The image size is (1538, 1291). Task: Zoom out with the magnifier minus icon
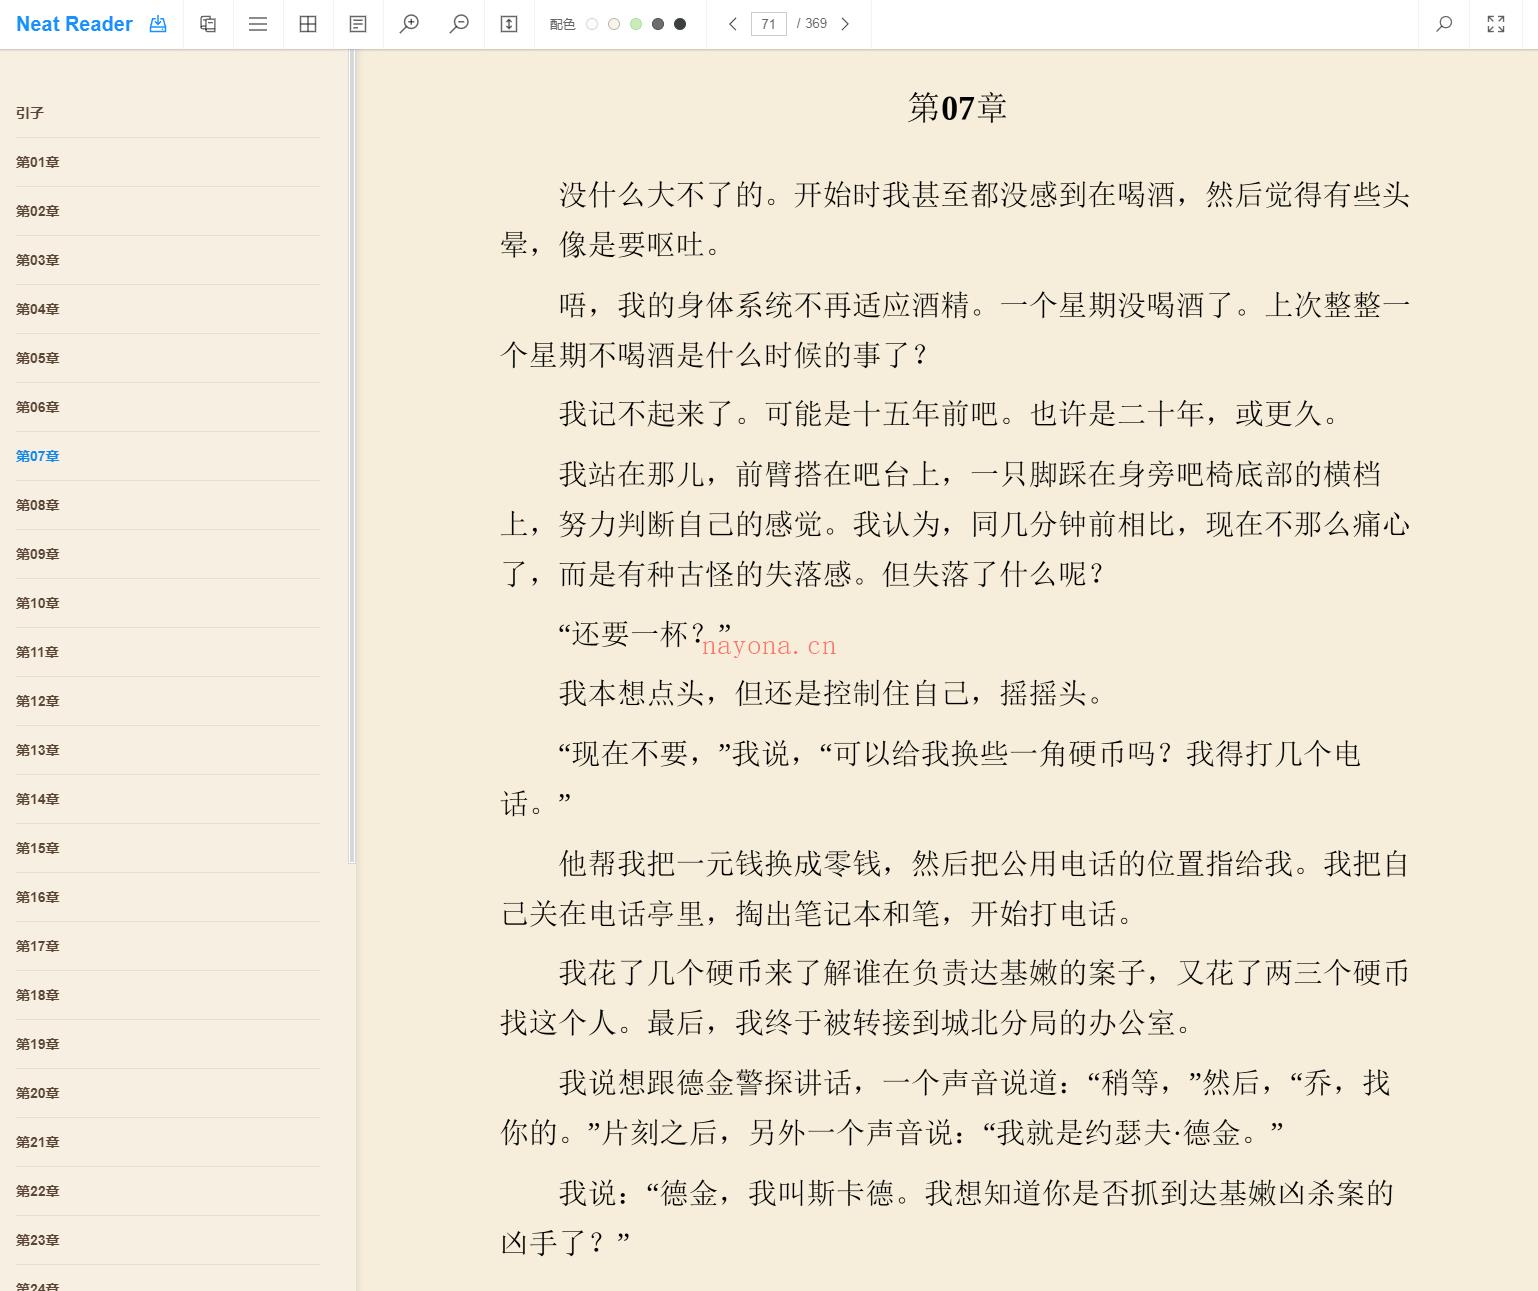point(459,24)
